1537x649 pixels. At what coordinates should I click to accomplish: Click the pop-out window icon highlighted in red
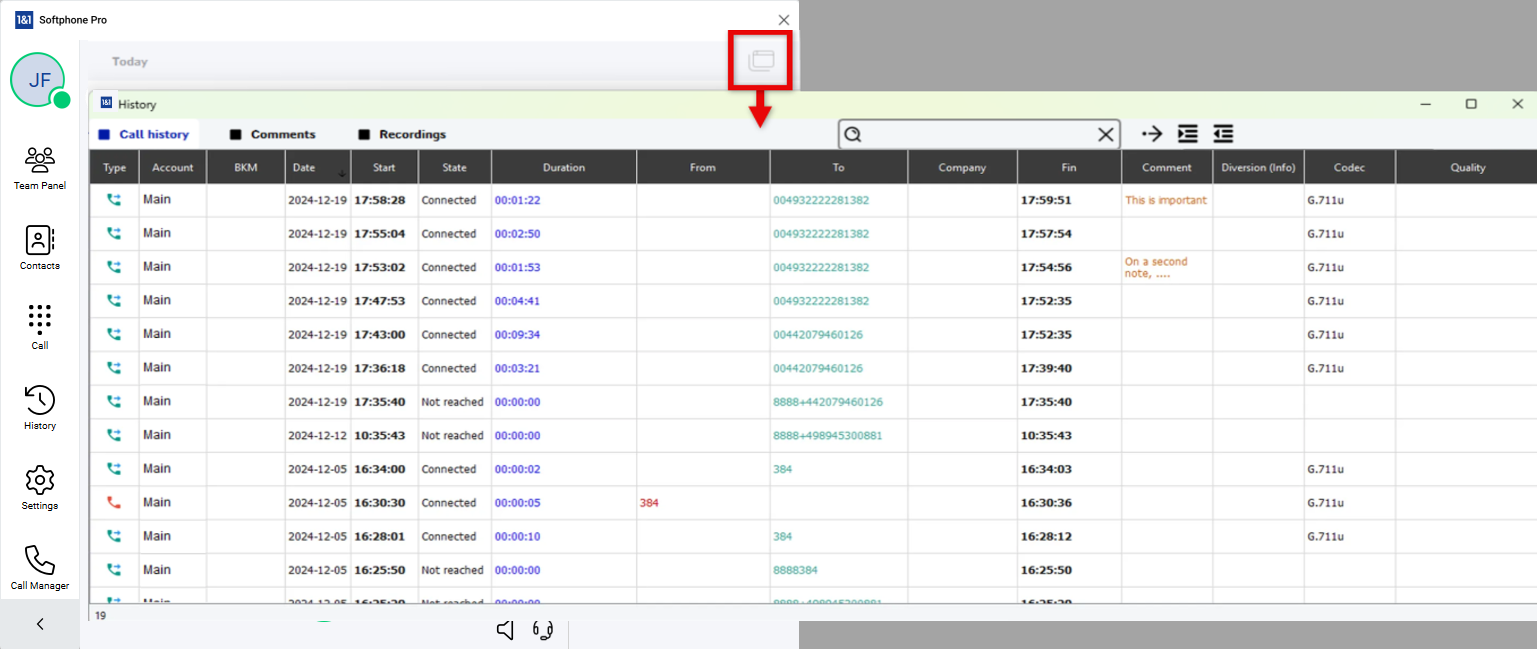[761, 60]
